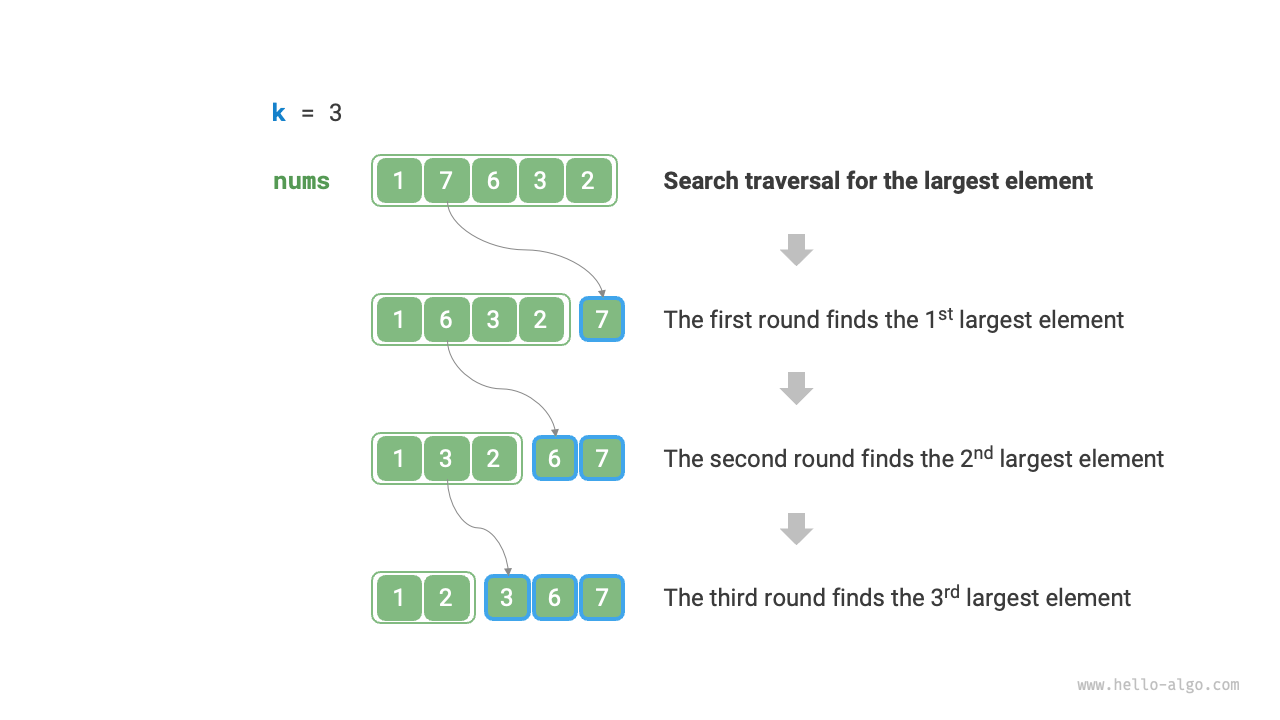The height and width of the screenshot is (720, 1280).
Task: Click cell 1 in the top nums array
Action: click(x=399, y=181)
